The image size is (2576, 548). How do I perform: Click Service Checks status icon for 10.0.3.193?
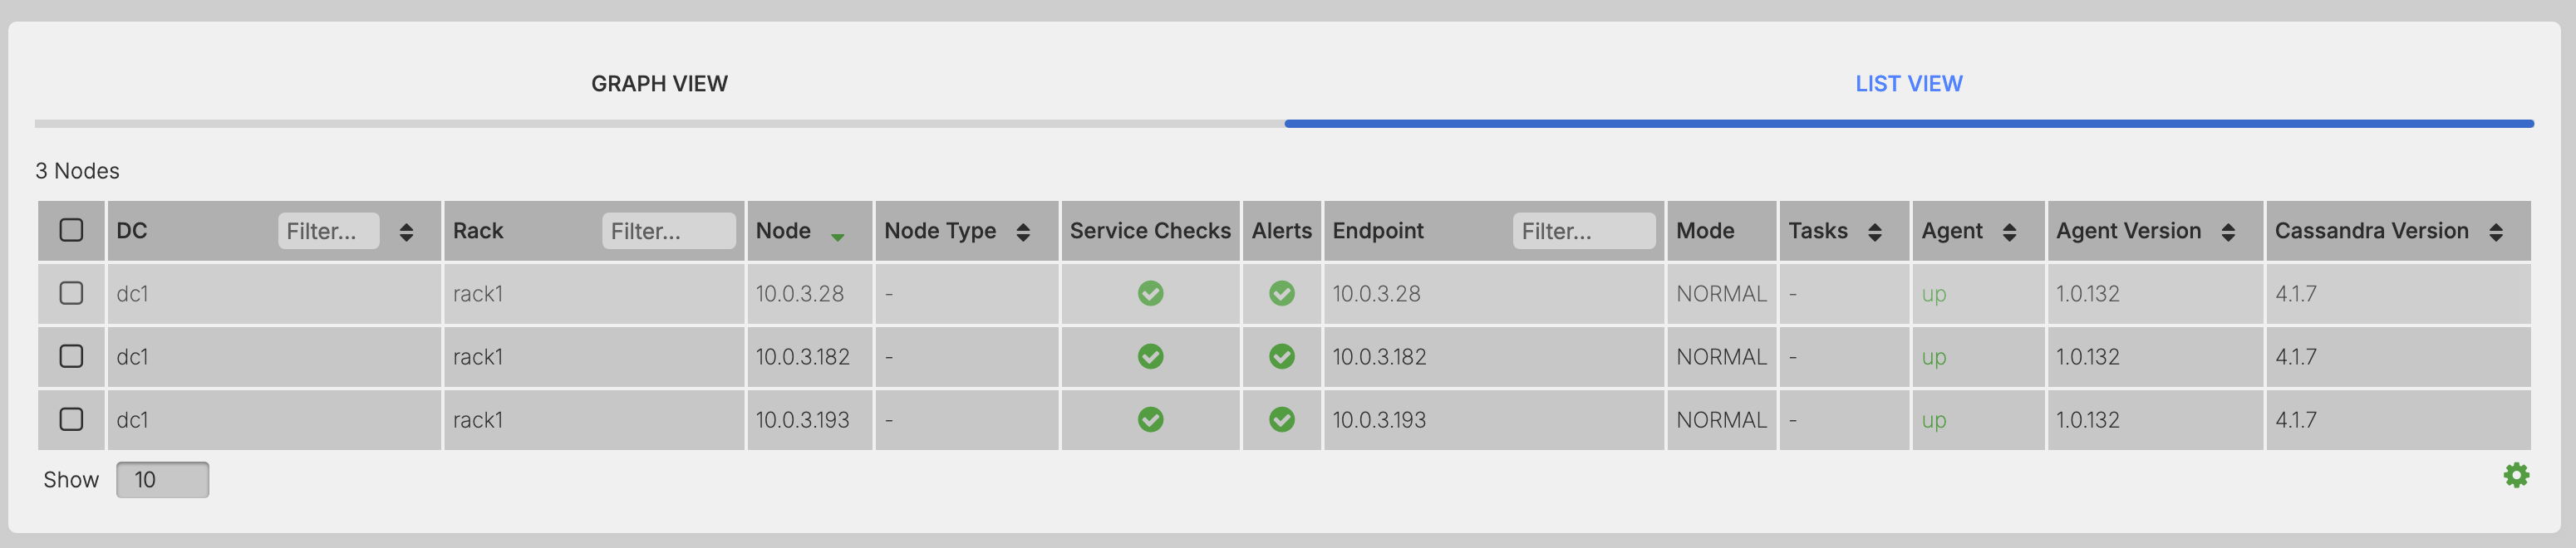pyautogui.click(x=1150, y=419)
